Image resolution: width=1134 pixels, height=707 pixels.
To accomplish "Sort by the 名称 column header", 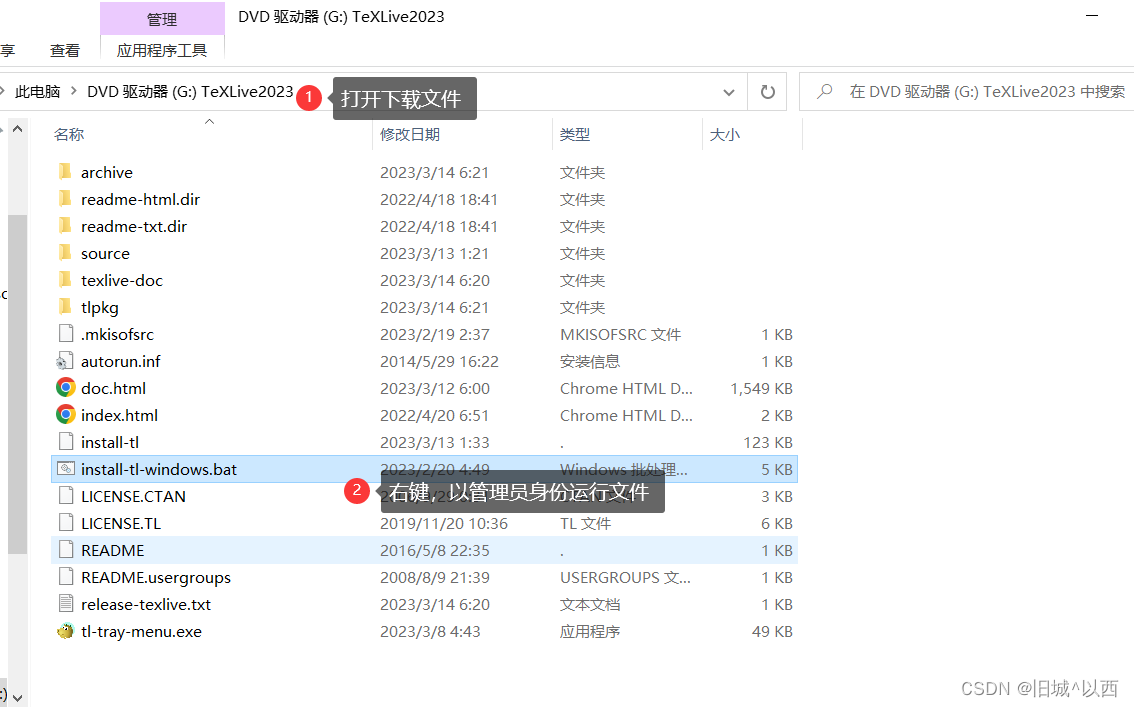I will tap(69, 134).
